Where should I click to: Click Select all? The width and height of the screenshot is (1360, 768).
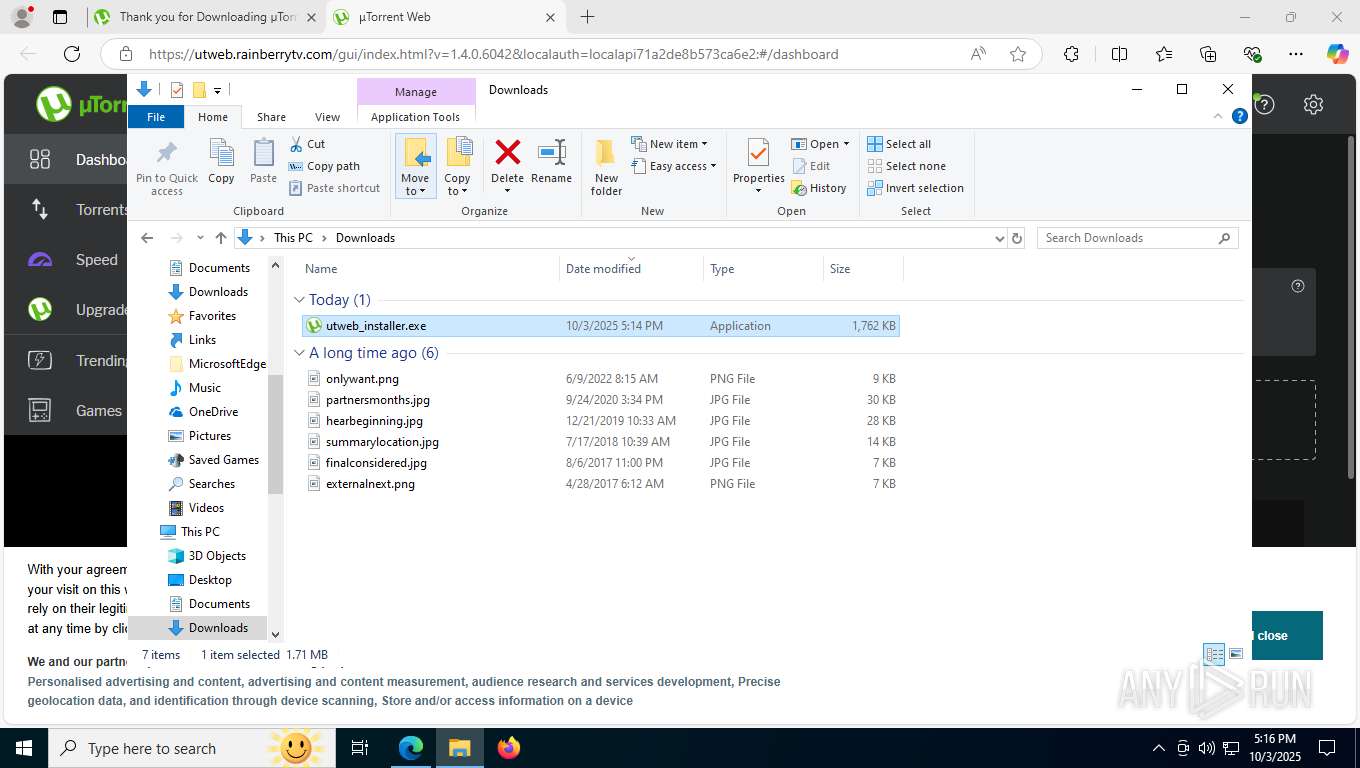point(899,144)
